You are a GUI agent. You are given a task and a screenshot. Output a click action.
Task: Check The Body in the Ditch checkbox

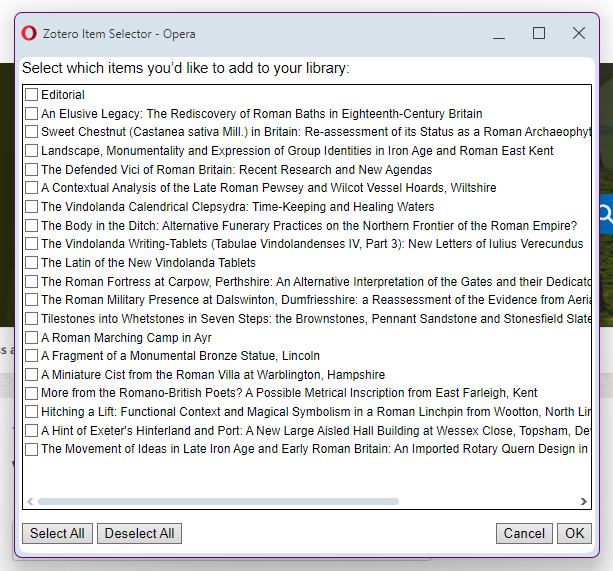click(x=31, y=226)
